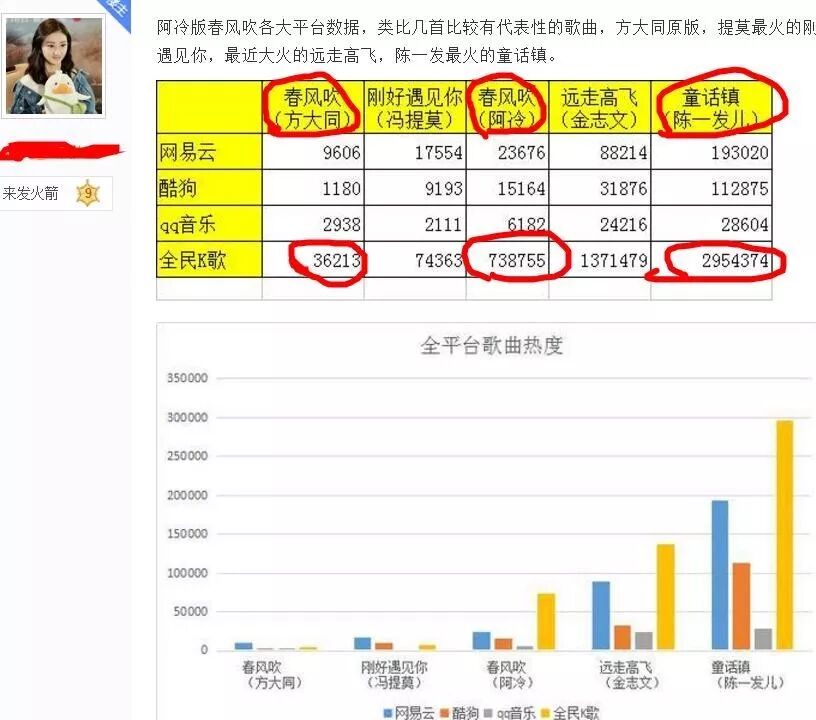The width and height of the screenshot is (816, 720).
Task: Click the yellow 全民K歌 legend swatch
Action: point(546,713)
